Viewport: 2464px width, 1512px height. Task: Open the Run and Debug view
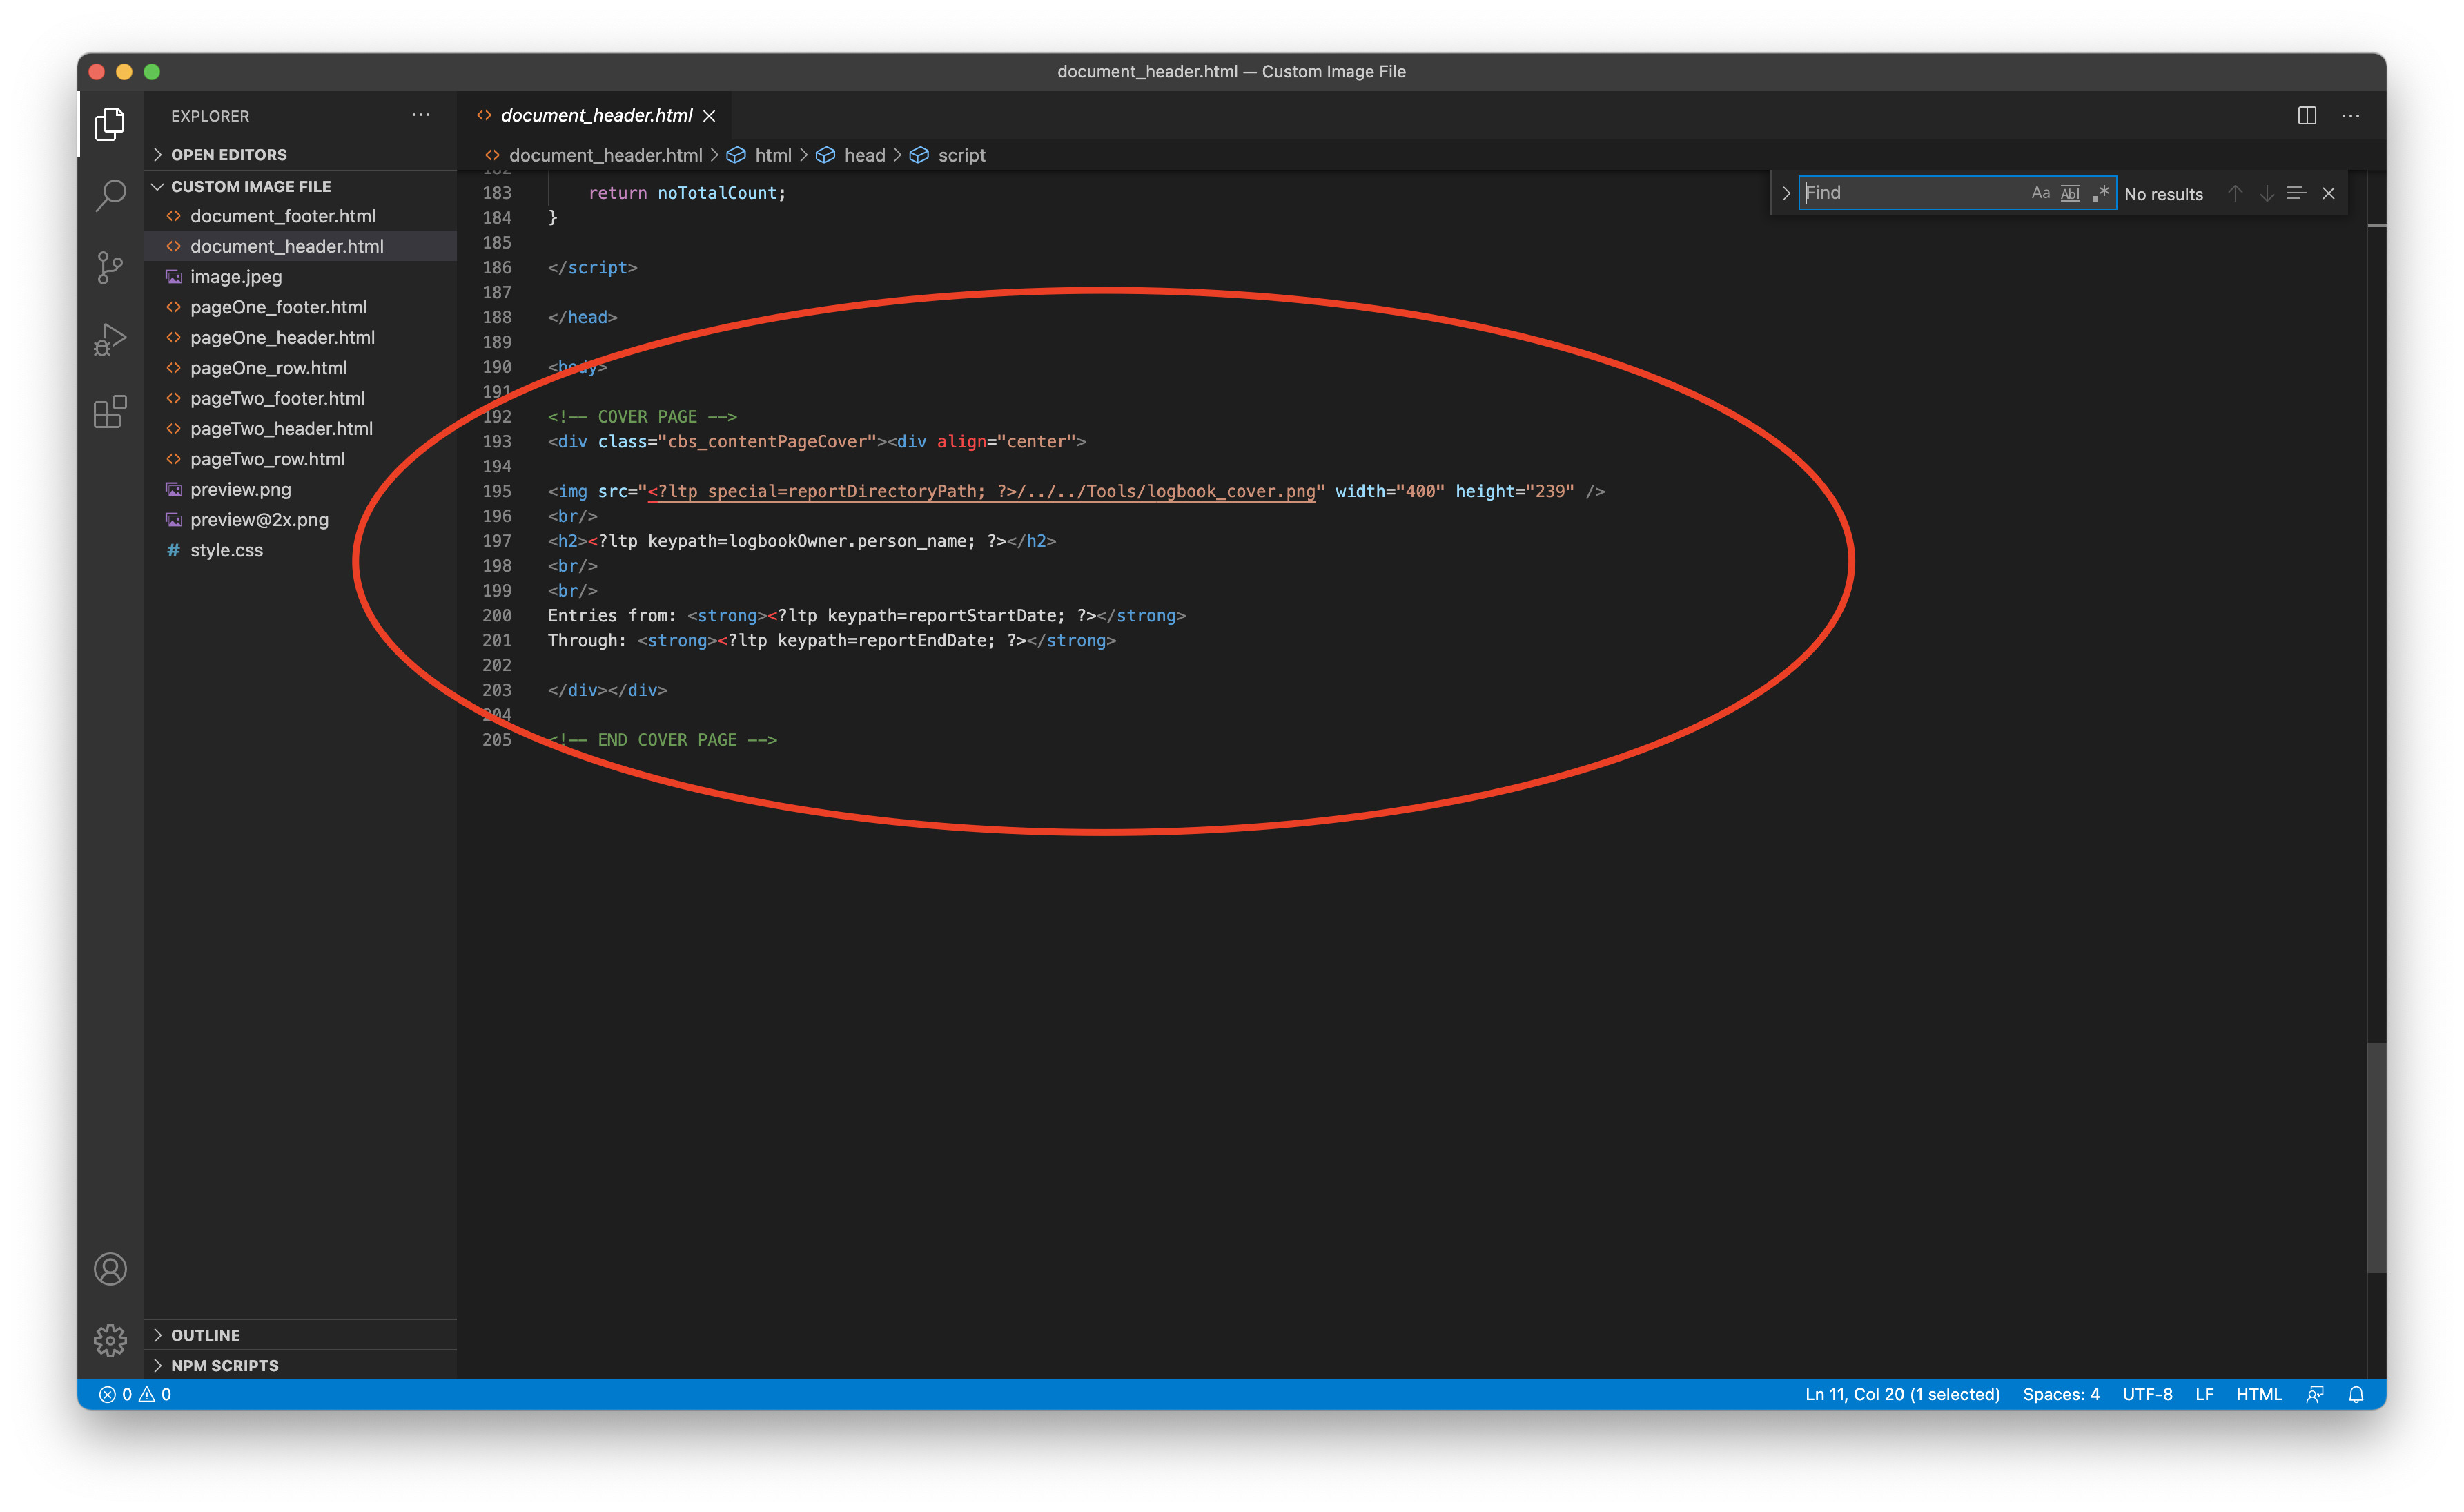110,340
